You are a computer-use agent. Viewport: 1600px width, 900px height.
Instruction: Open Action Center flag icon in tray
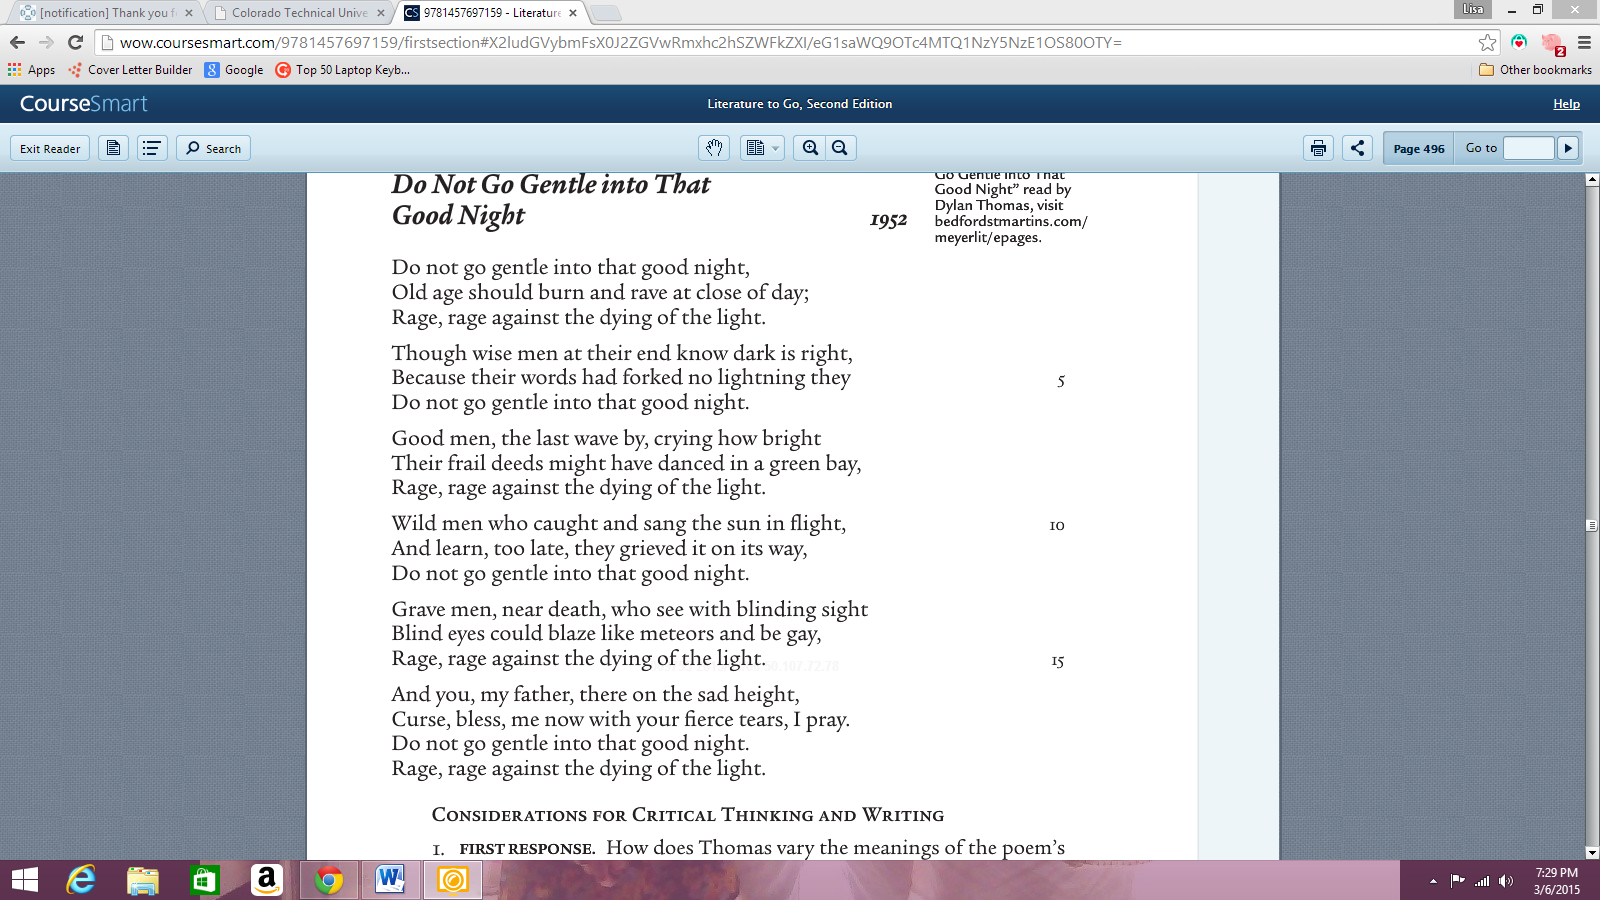tap(1457, 881)
